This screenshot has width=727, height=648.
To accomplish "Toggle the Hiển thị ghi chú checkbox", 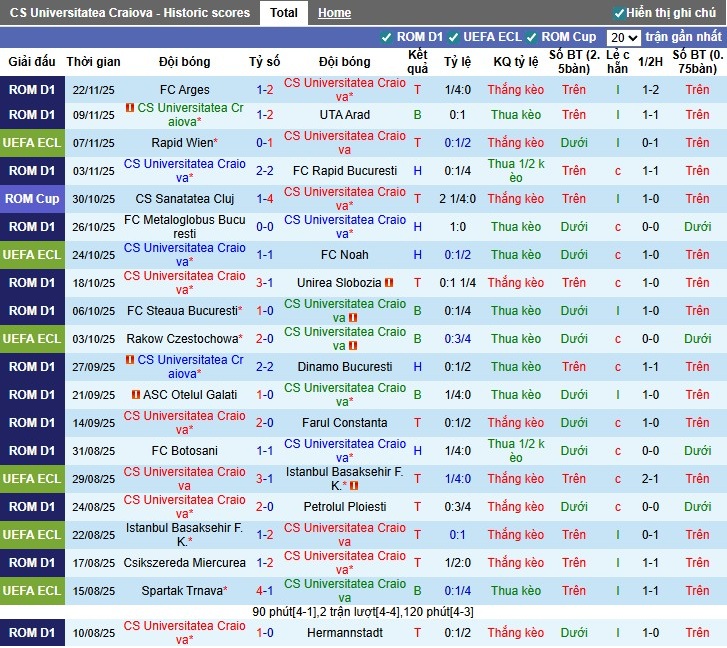I will (x=619, y=13).
